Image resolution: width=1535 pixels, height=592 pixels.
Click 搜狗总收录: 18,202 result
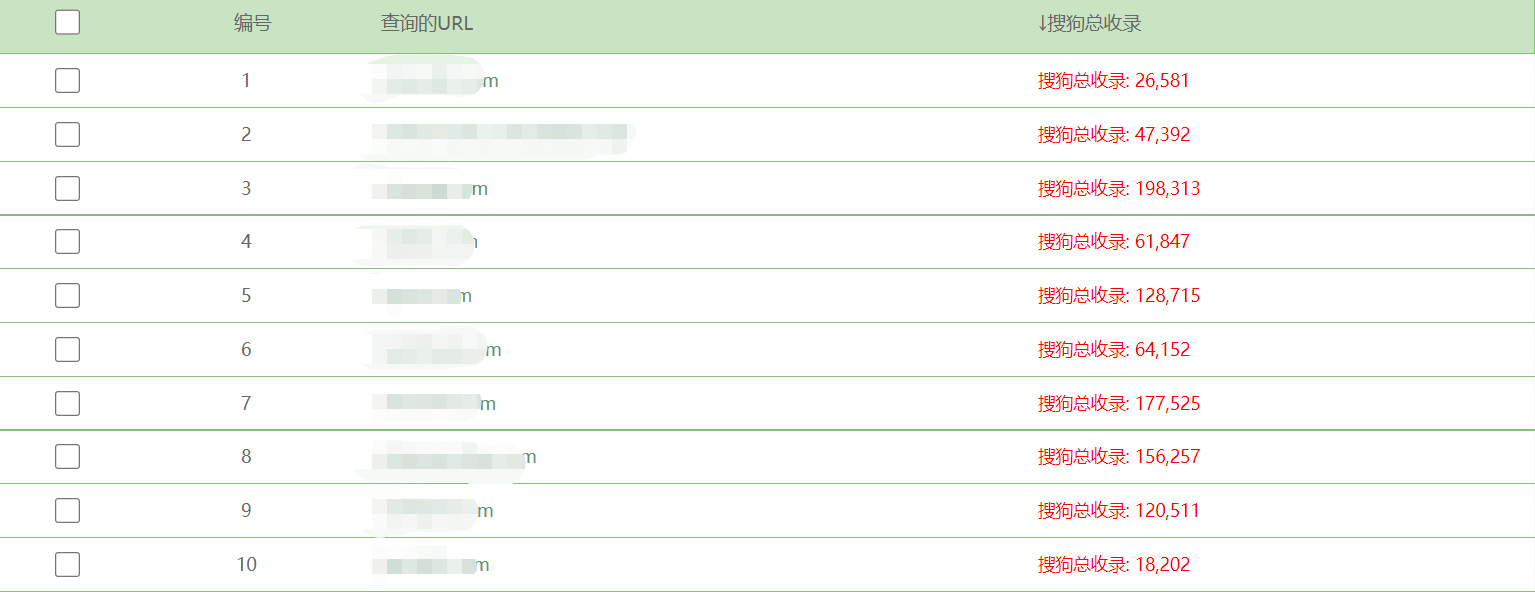coord(1114,564)
